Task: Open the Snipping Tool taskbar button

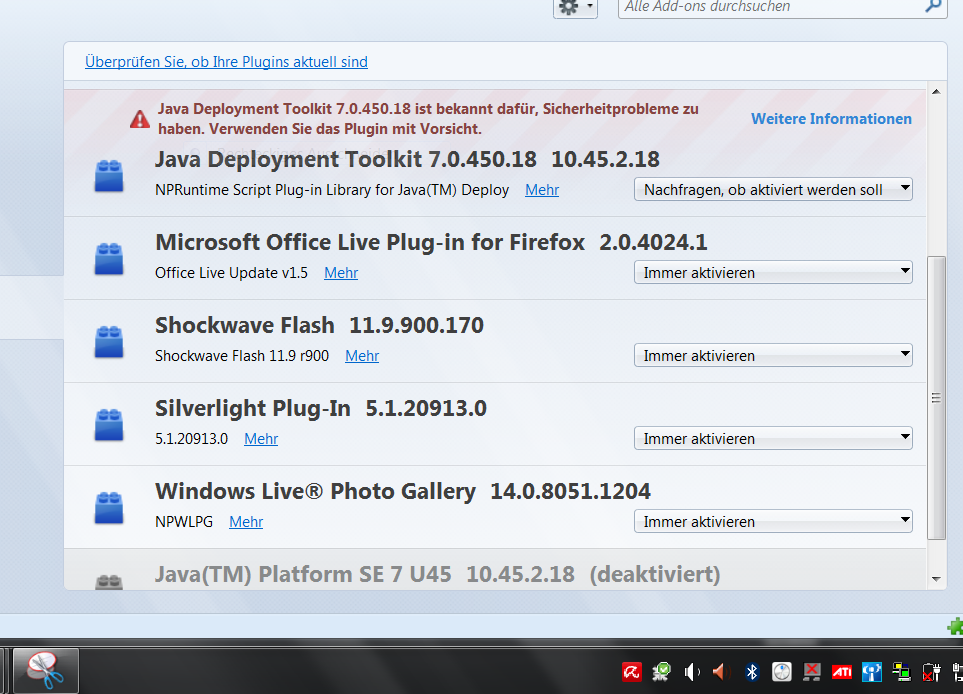Action: [45, 671]
